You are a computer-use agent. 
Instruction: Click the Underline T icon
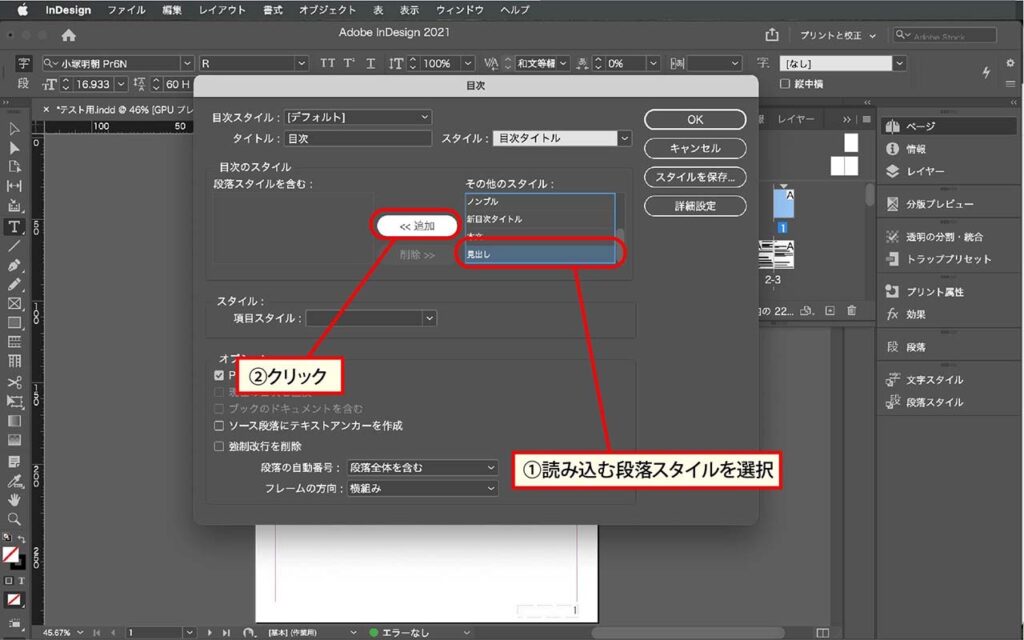tap(370, 63)
